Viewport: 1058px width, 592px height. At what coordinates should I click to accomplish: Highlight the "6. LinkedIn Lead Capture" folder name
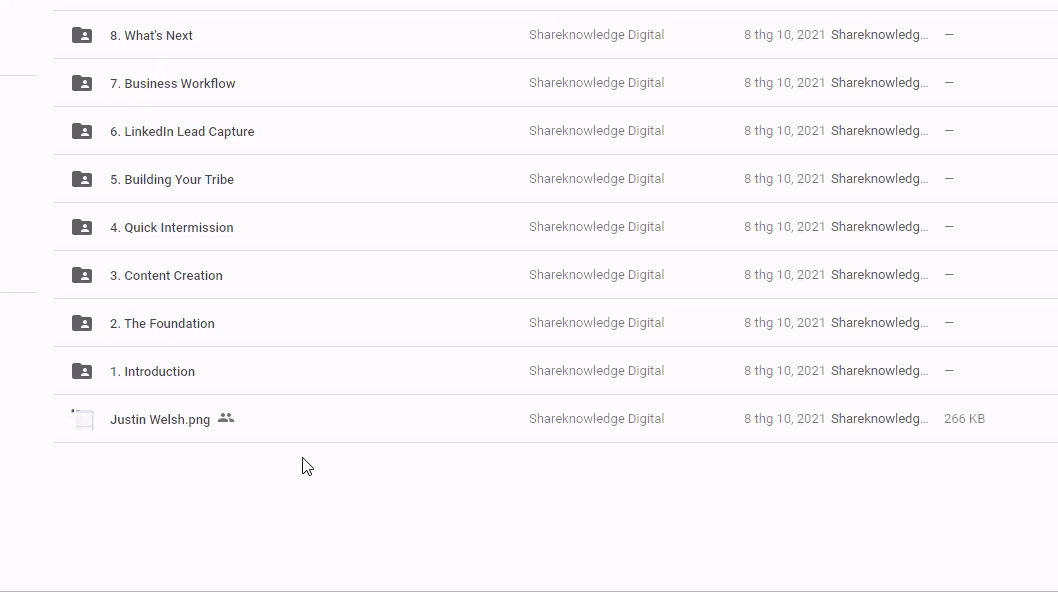pos(182,132)
